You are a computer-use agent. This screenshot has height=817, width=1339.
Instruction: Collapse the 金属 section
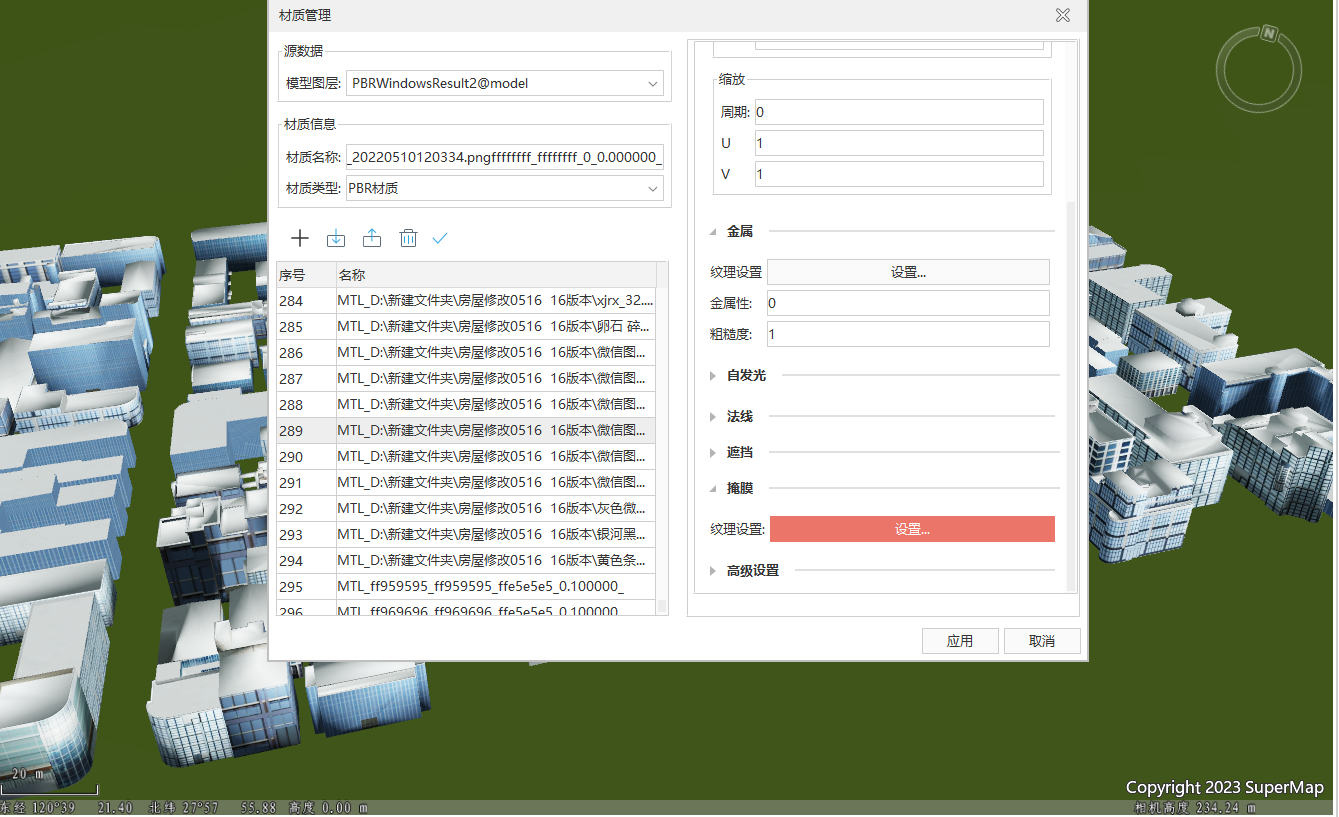713,231
